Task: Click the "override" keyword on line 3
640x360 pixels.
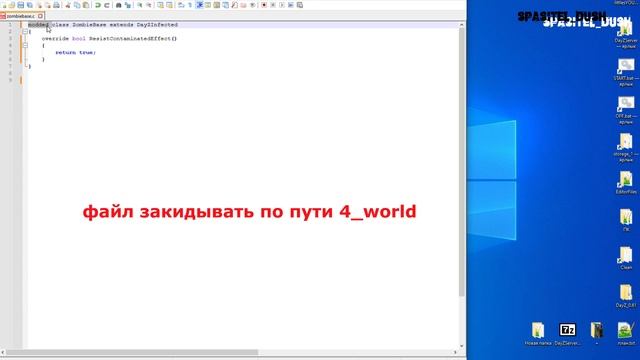Action: pyautogui.click(x=55, y=39)
